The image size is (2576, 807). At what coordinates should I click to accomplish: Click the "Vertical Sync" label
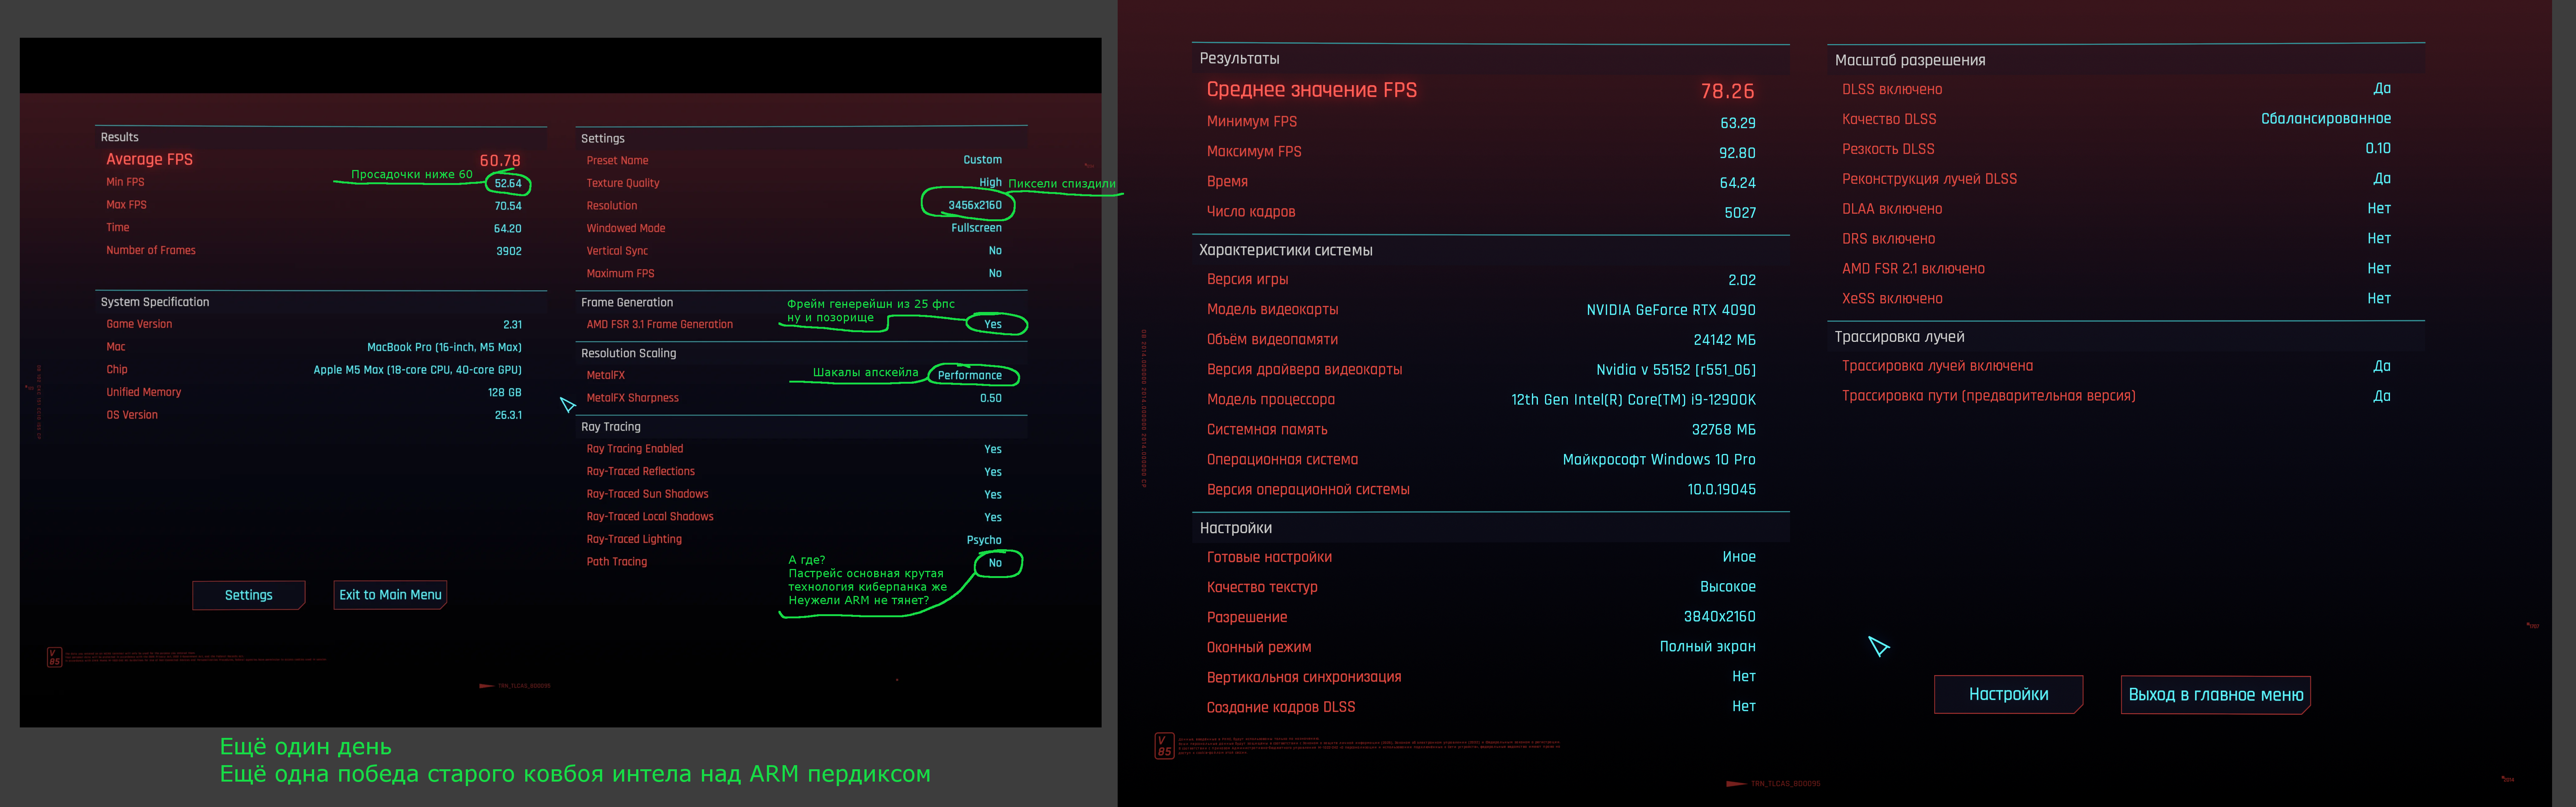click(x=617, y=251)
